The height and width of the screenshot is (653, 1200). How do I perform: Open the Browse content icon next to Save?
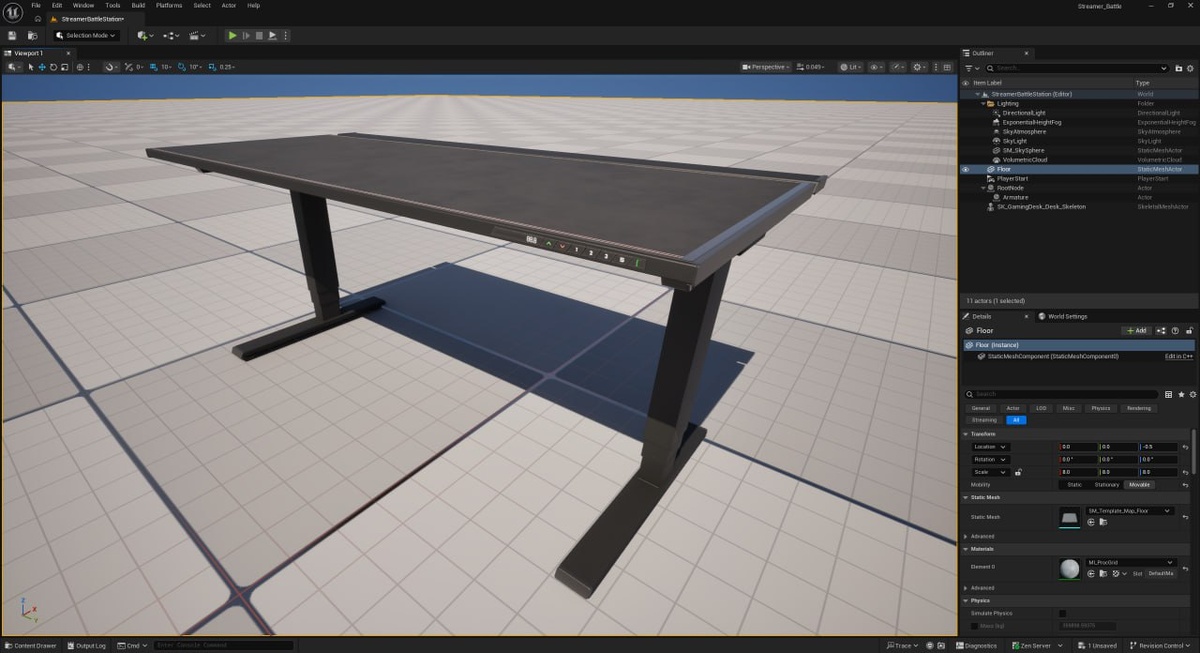coord(33,35)
